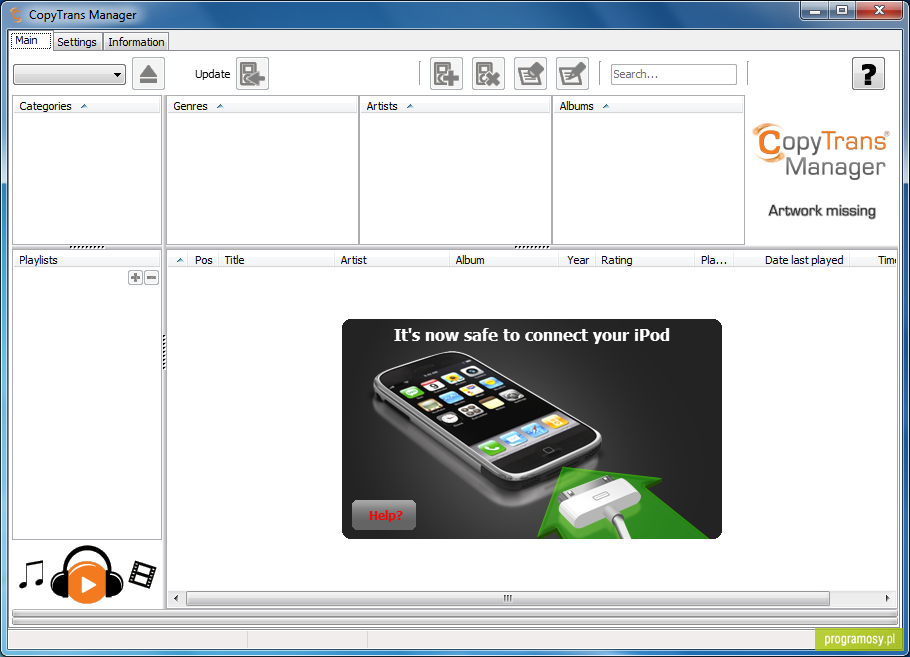Close the CopyTrans Manager window

(x=879, y=10)
